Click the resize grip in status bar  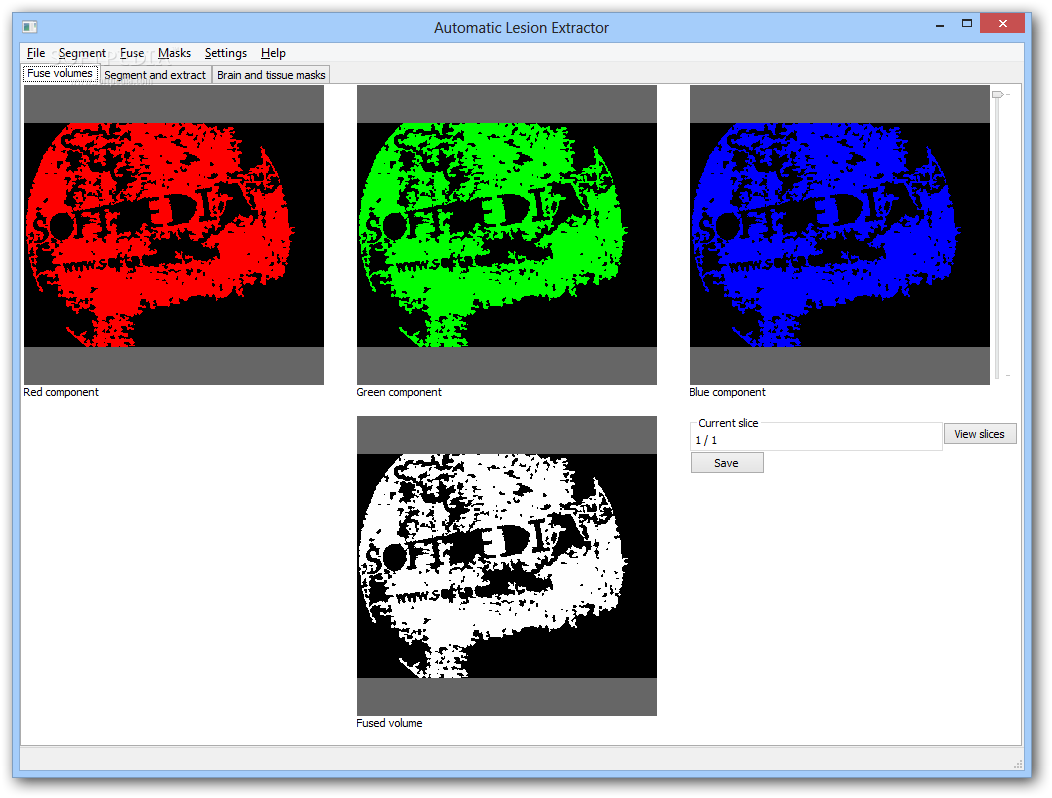pos(1018,764)
